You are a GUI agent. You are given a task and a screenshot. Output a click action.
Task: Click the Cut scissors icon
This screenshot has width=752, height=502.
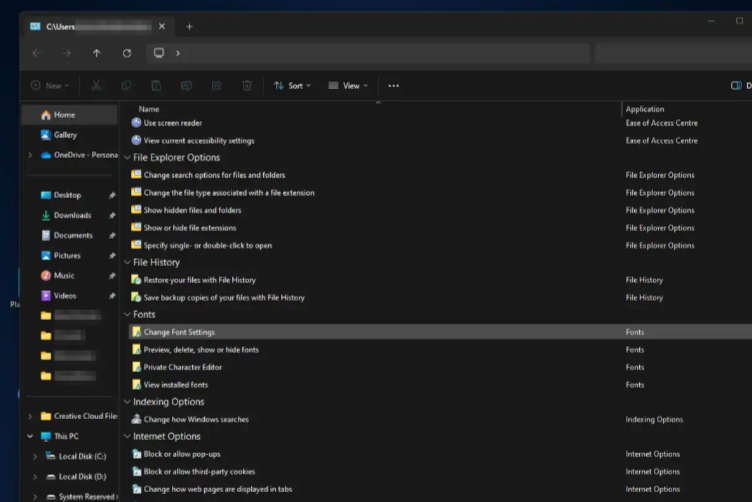(x=96, y=86)
